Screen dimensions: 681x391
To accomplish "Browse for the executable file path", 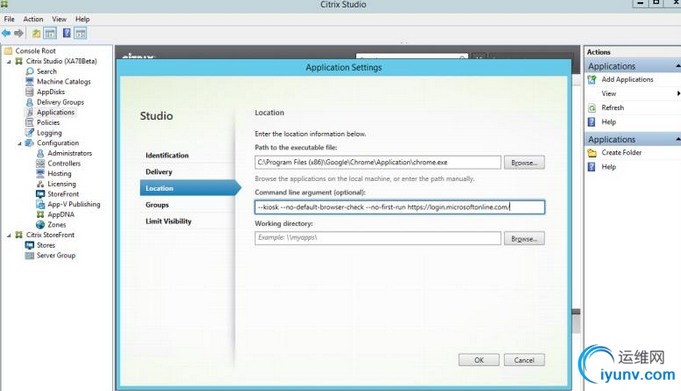I will 524,162.
